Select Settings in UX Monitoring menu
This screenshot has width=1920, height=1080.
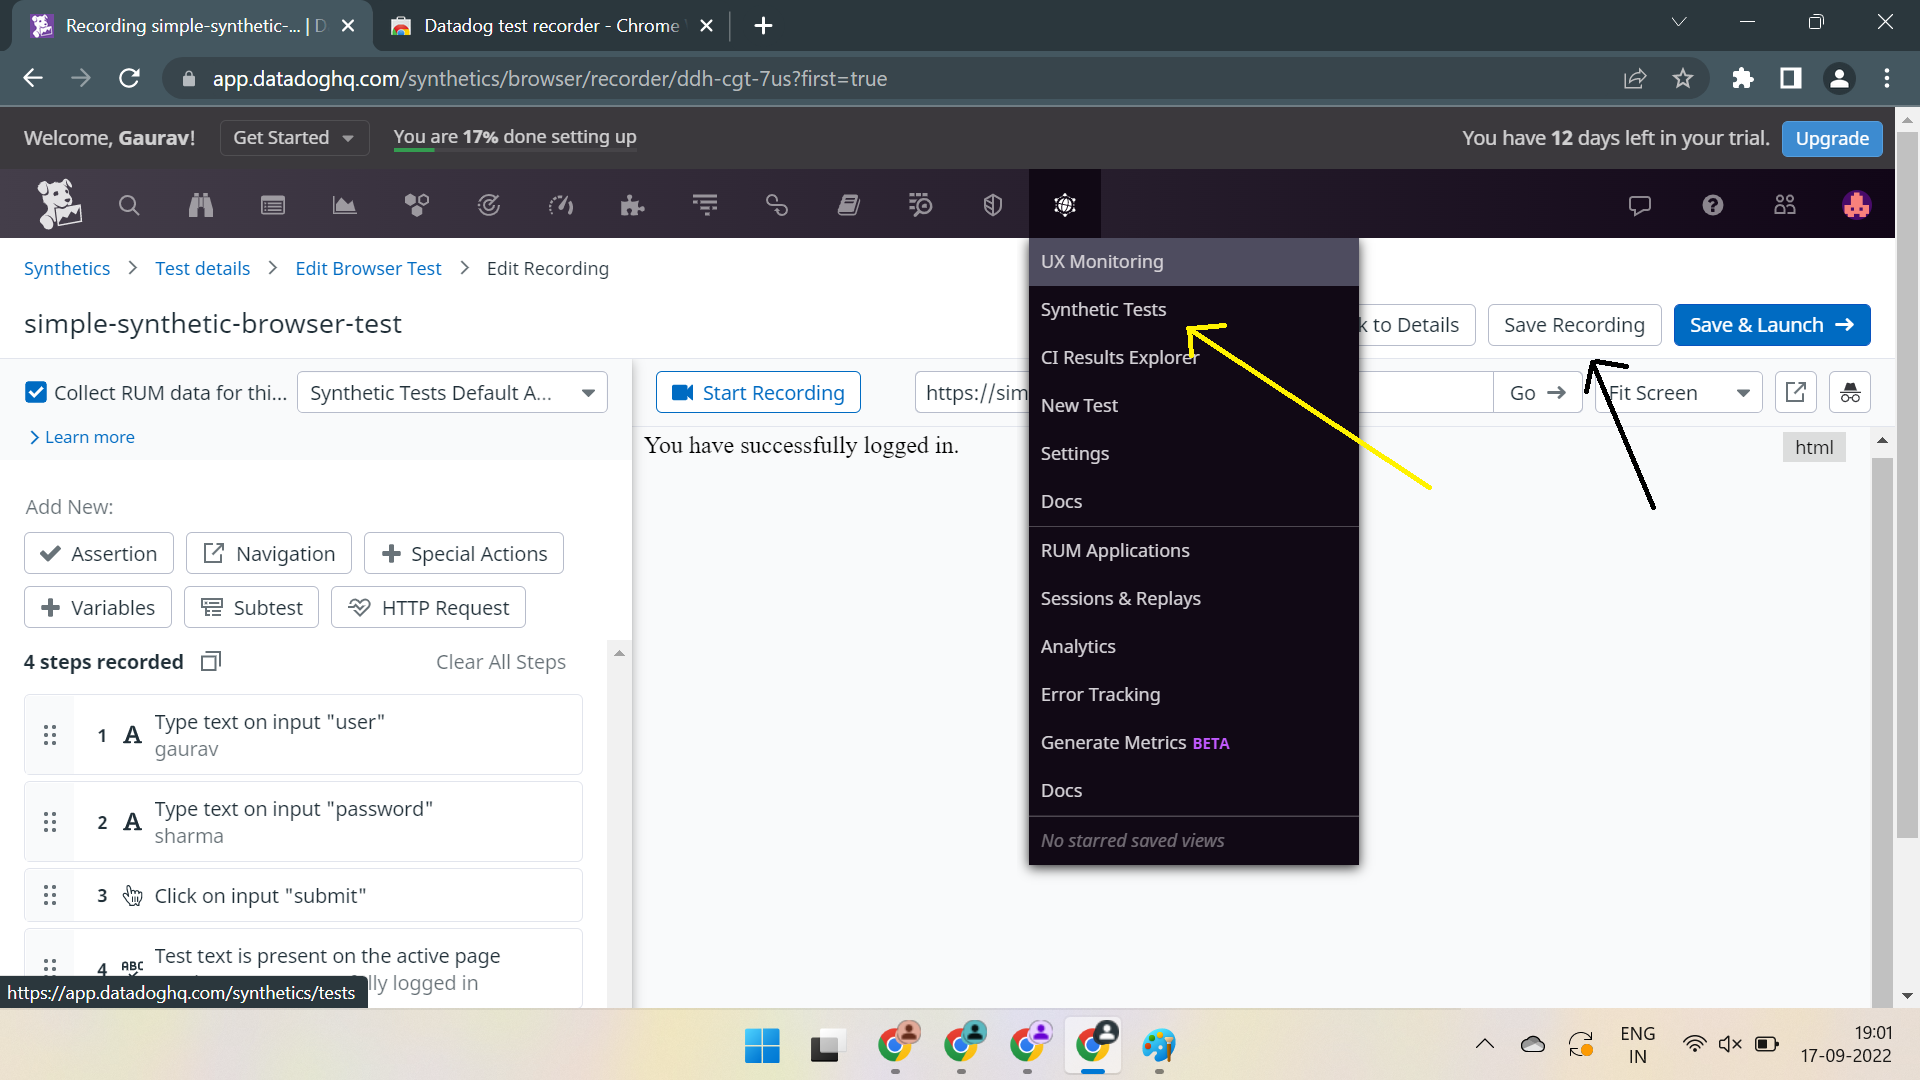pyautogui.click(x=1193, y=454)
